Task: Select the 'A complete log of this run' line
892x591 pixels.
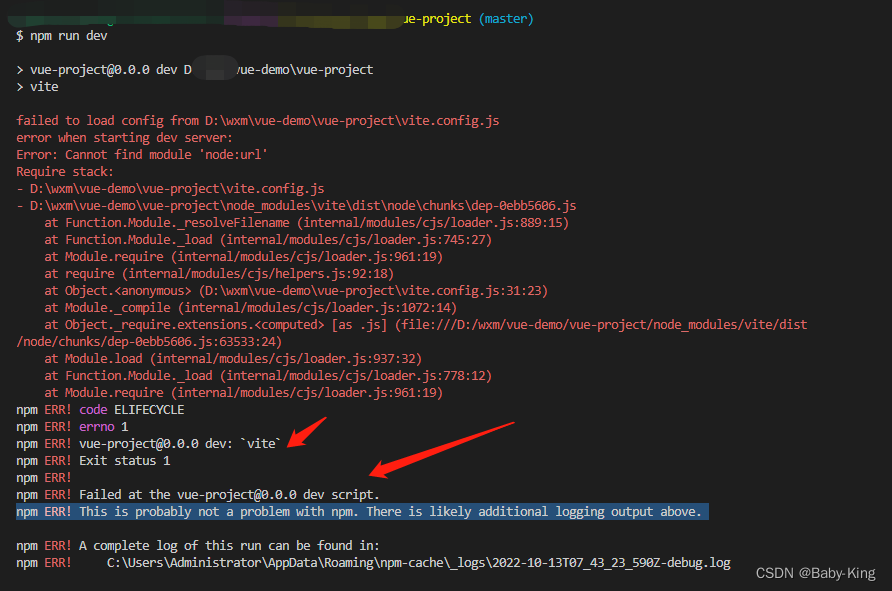Action: (x=200, y=545)
